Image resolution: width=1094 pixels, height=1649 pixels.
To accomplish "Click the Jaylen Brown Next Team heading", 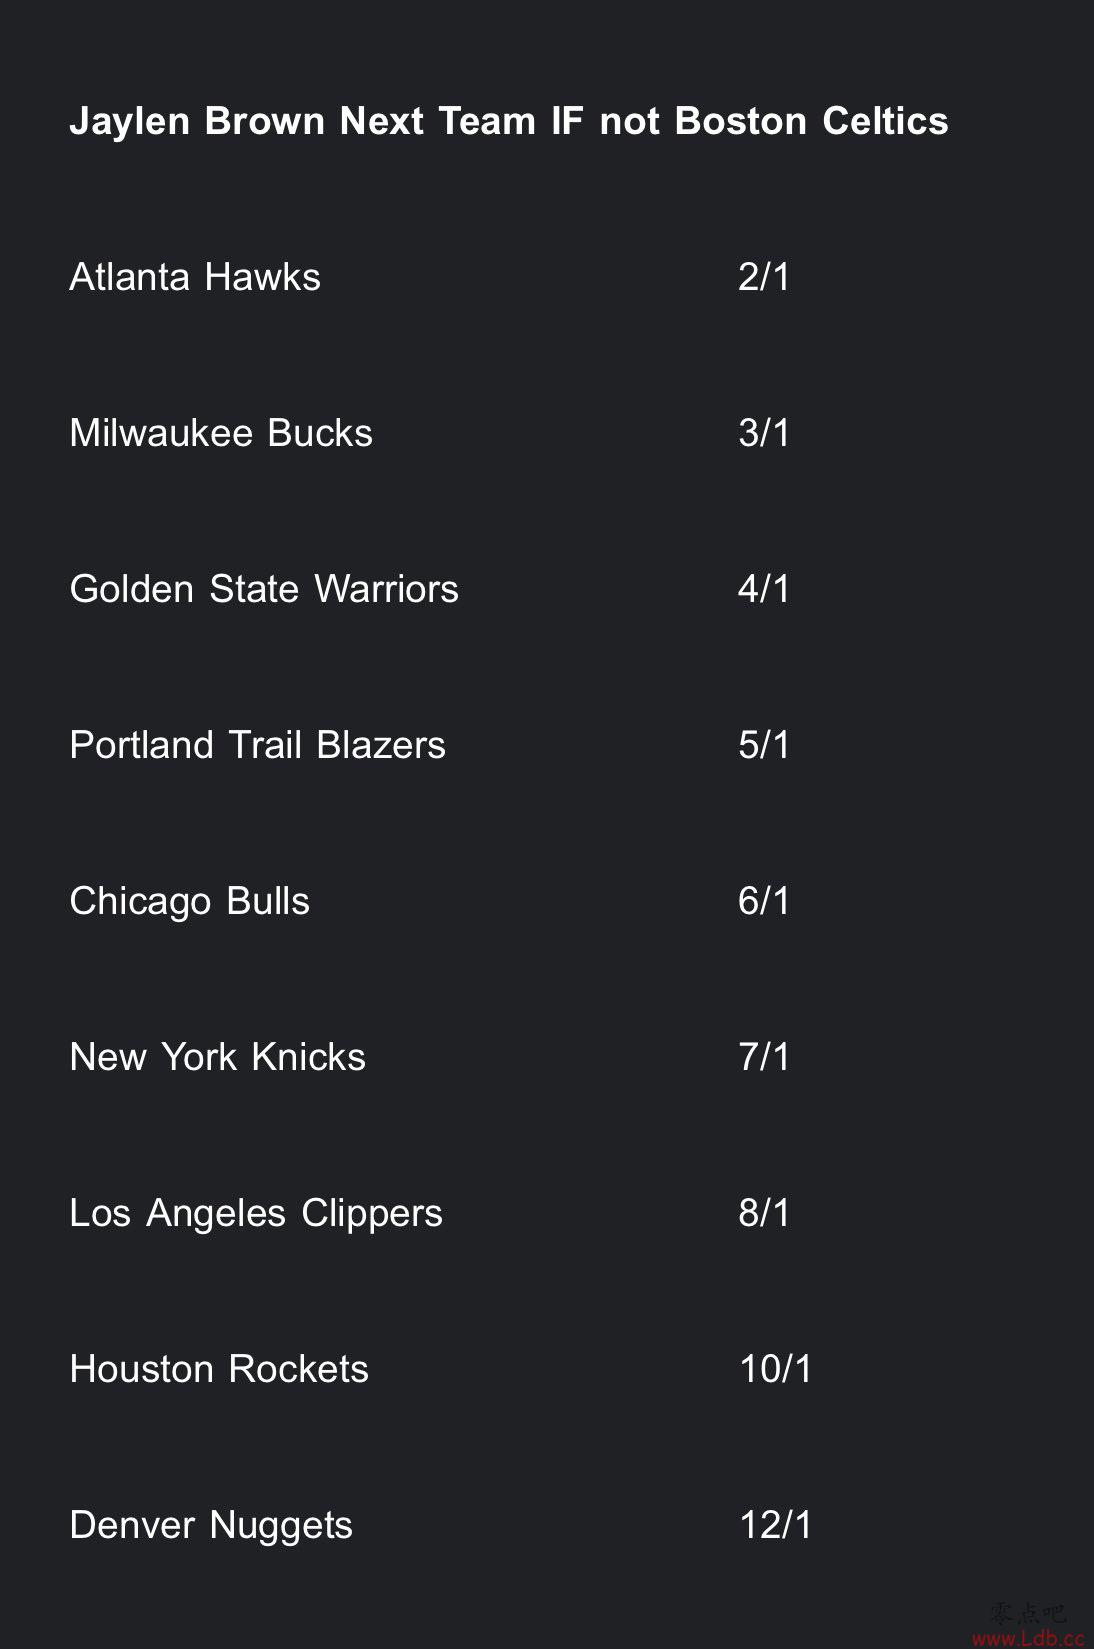I will 508,122.
